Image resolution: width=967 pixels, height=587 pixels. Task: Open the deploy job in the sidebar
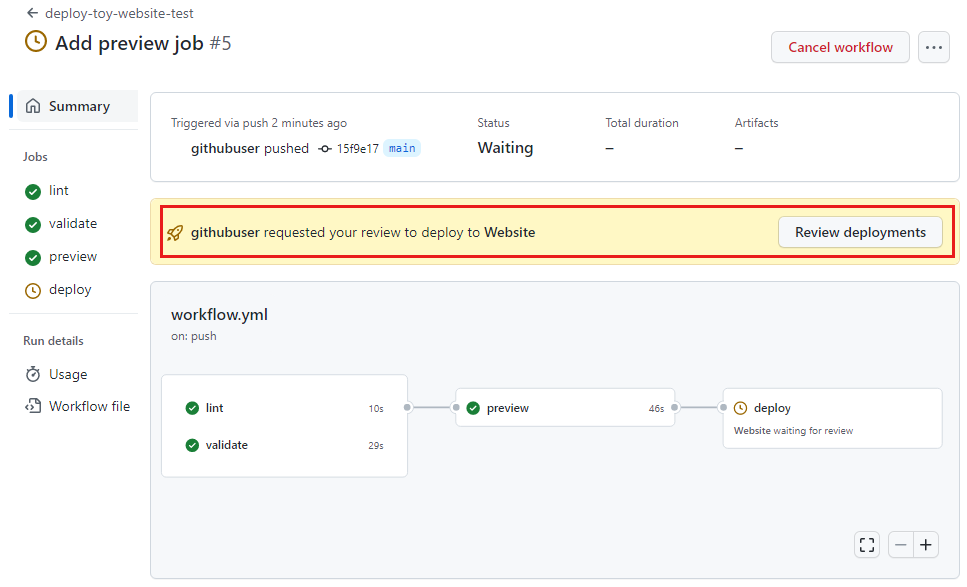point(70,290)
